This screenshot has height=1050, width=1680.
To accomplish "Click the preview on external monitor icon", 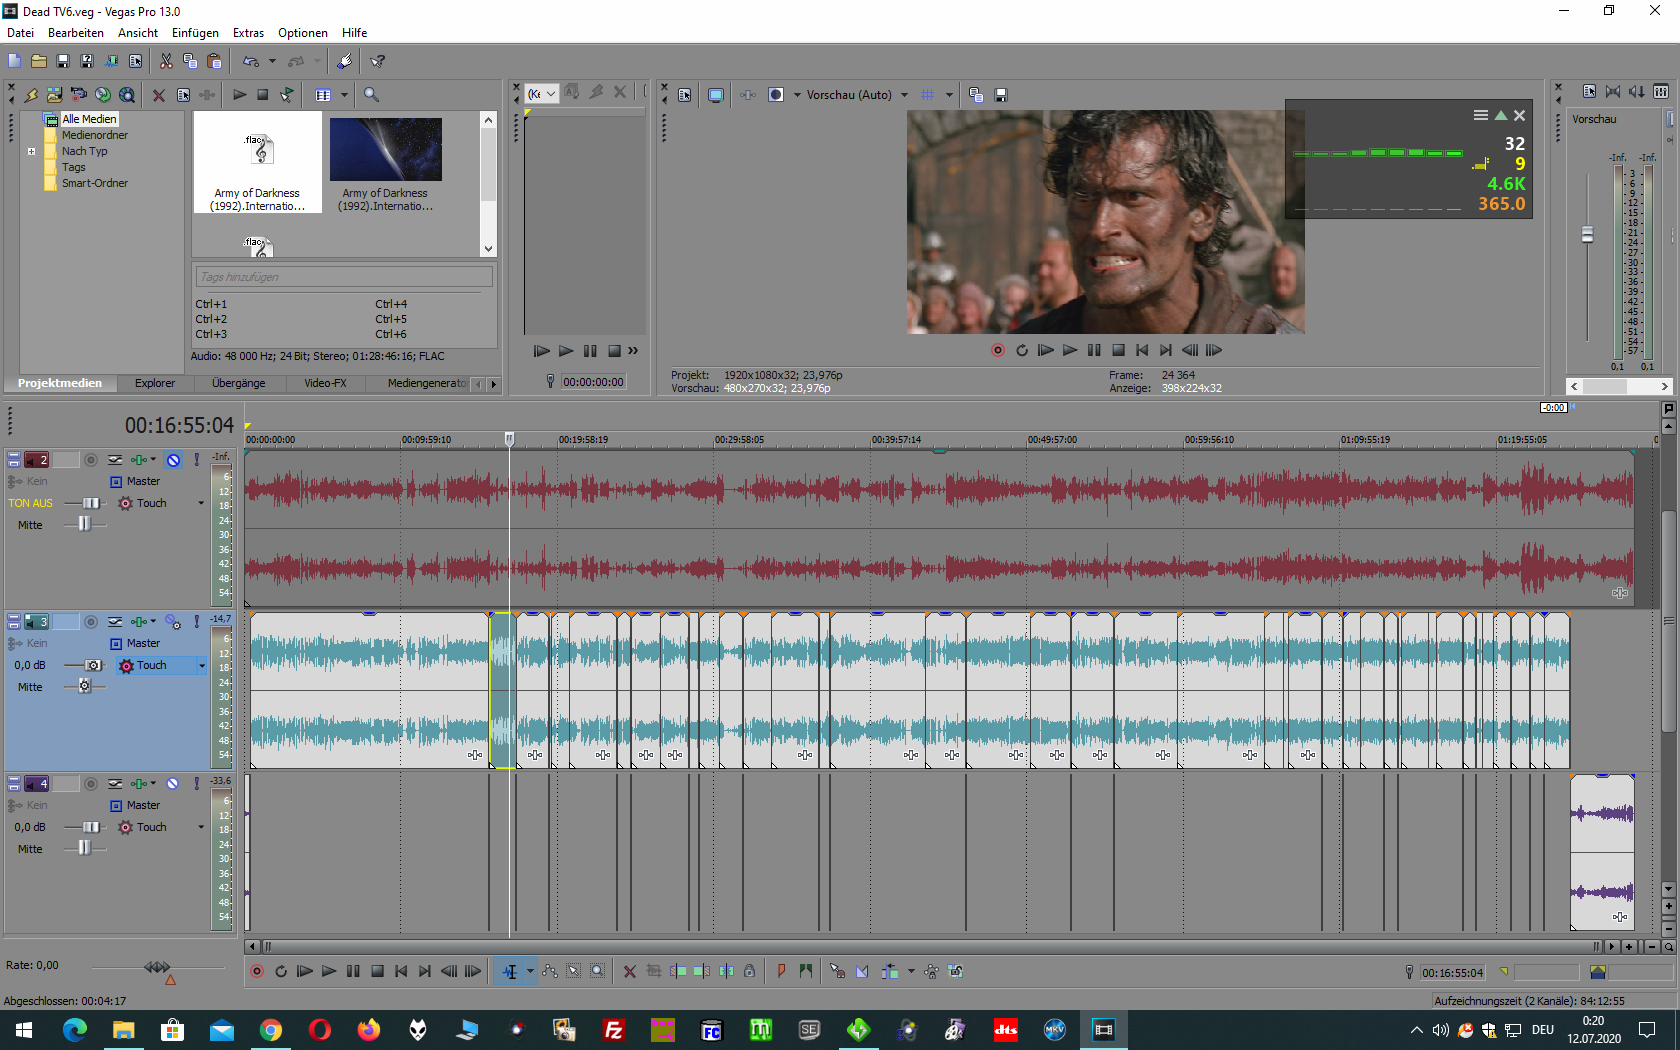I will (716, 95).
